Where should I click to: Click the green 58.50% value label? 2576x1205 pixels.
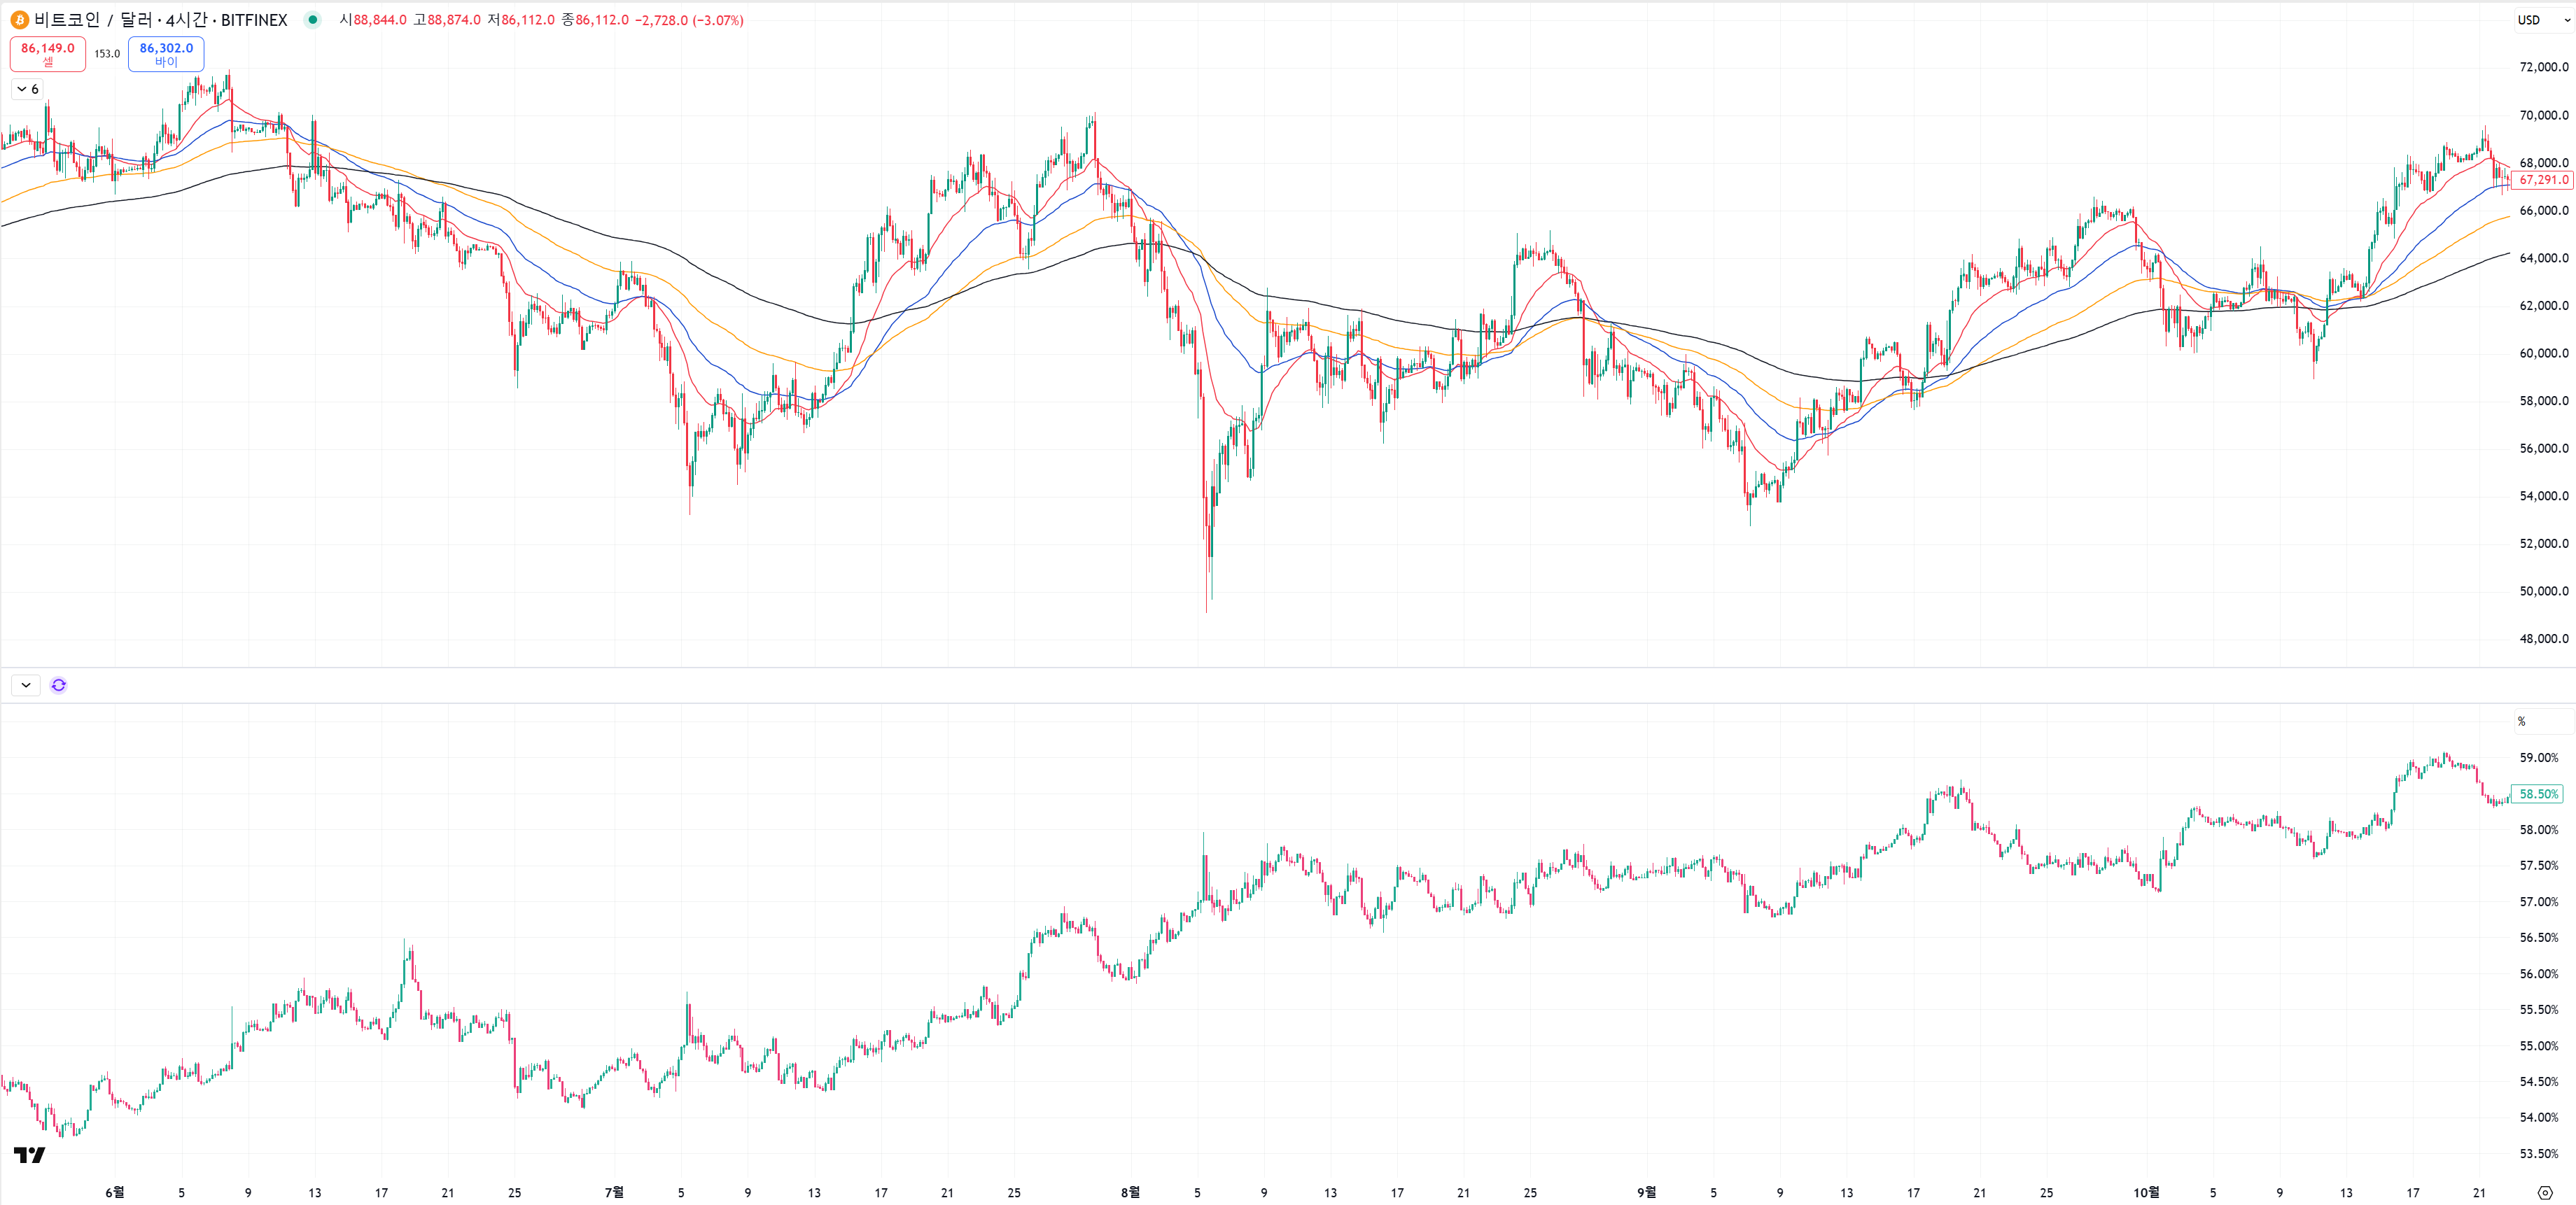click(2538, 794)
